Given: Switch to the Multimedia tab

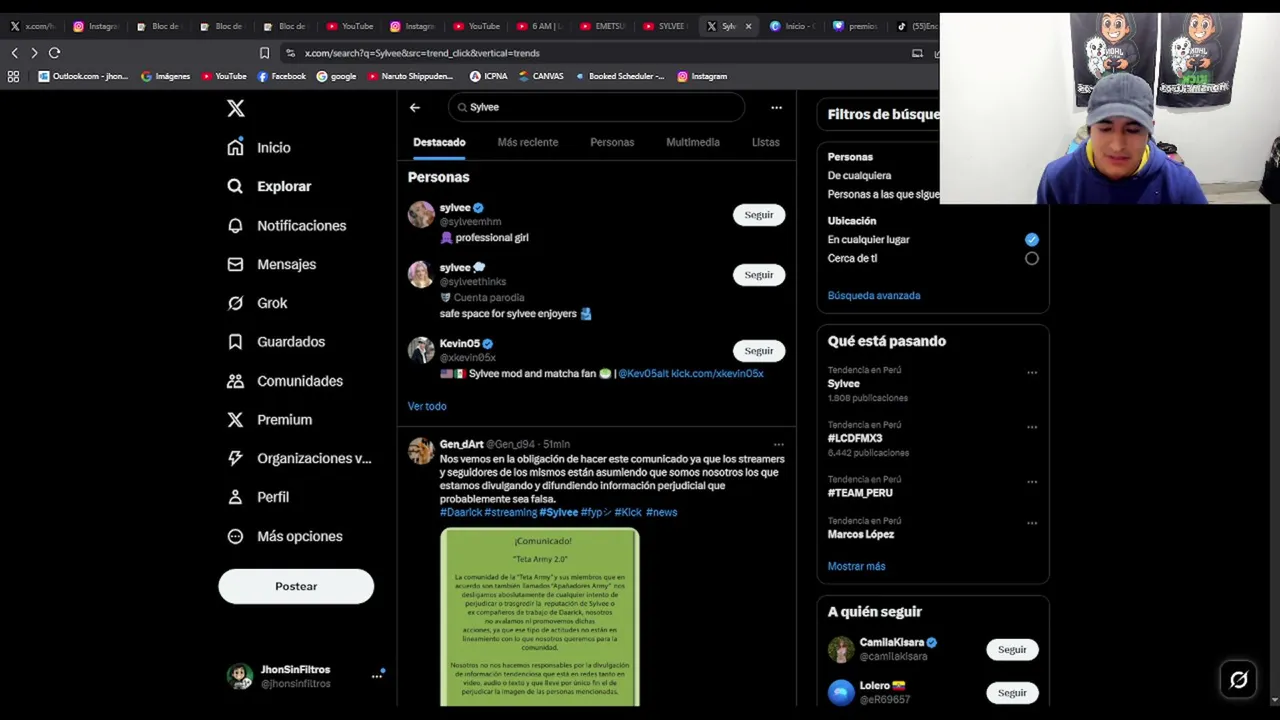Looking at the screenshot, I should point(693,142).
